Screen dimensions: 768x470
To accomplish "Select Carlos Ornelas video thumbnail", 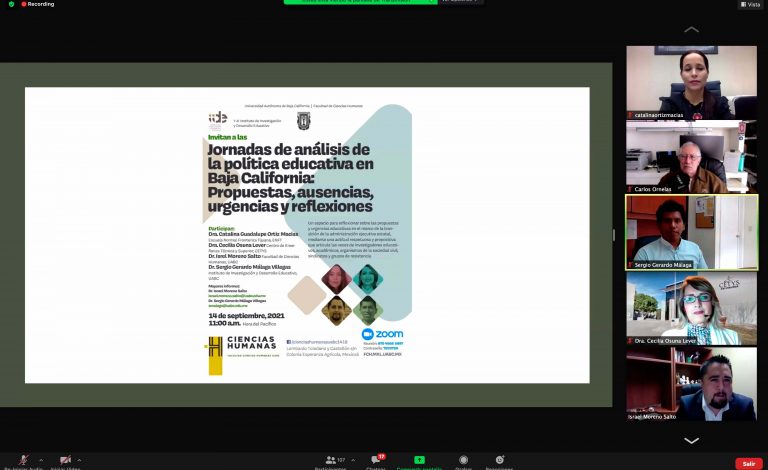I will (x=691, y=156).
